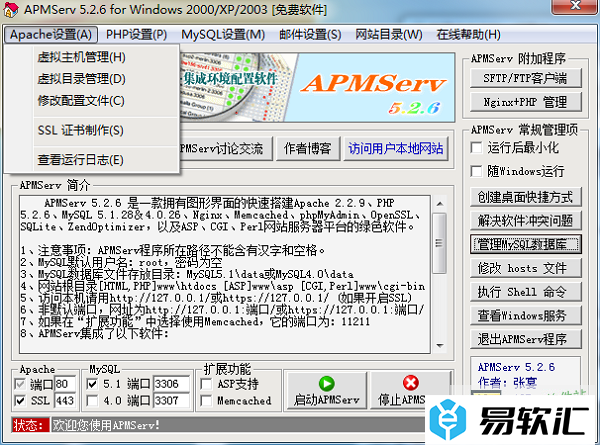
Task: Click the 简介 scrollbar down arrow
Action: pos(440,346)
